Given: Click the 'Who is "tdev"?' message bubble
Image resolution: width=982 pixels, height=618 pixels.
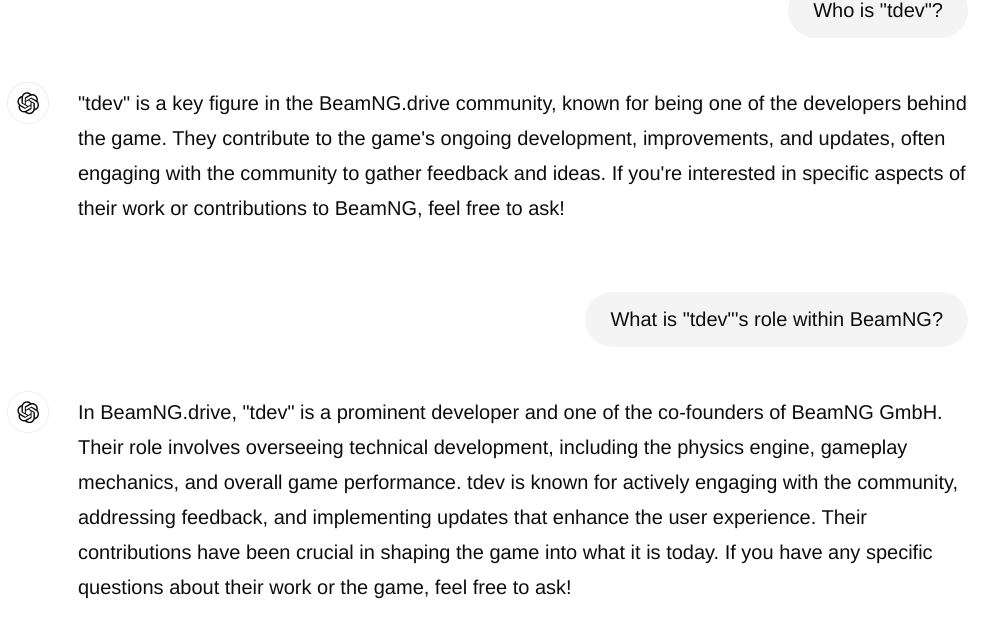Looking at the screenshot, I should [877, 12].
